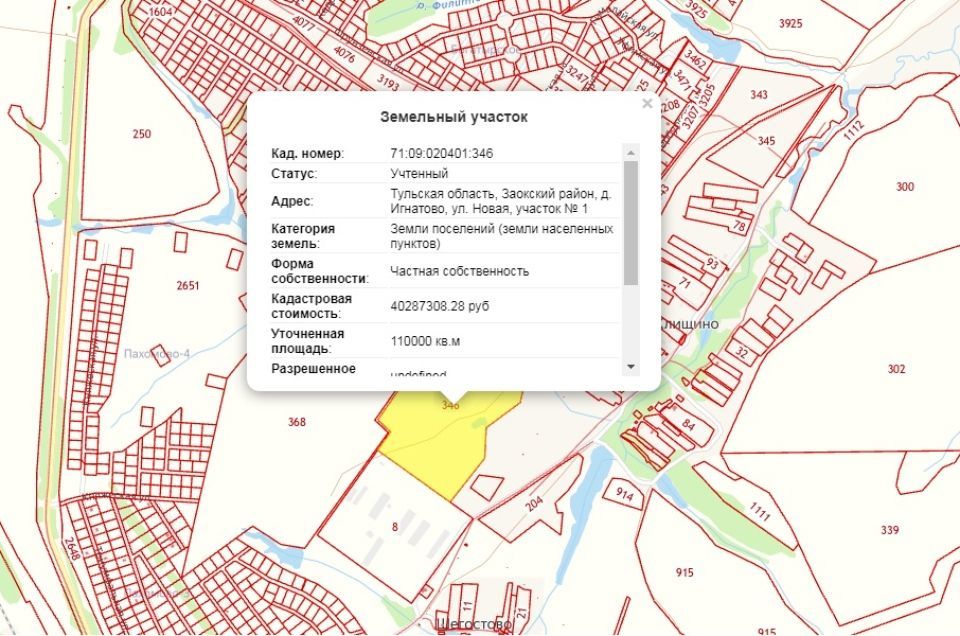Image resolution: width=960 pixels, height=636 pixels.
Task: Click the Пахомово-4 place name on map
Action: (x=157, y=354)
